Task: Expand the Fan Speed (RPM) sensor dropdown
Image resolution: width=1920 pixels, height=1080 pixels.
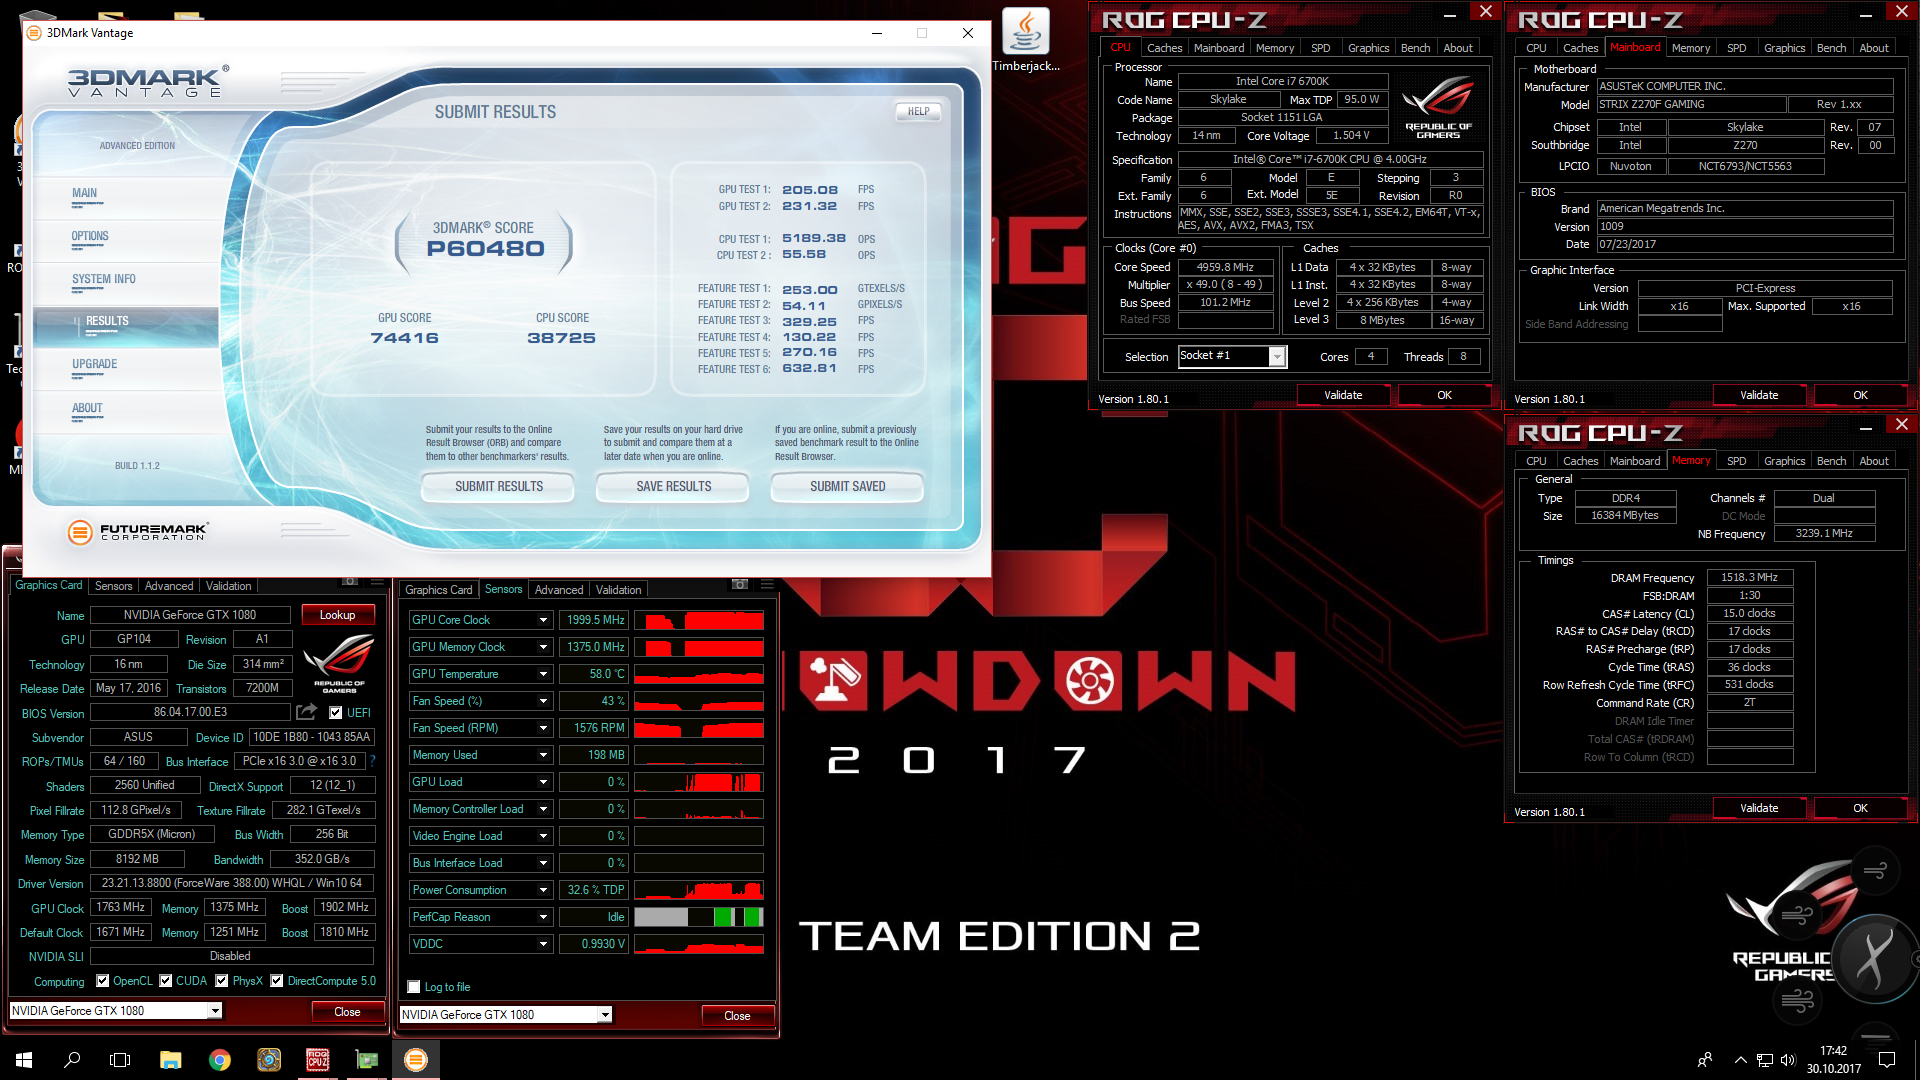Action: point(544,728)
